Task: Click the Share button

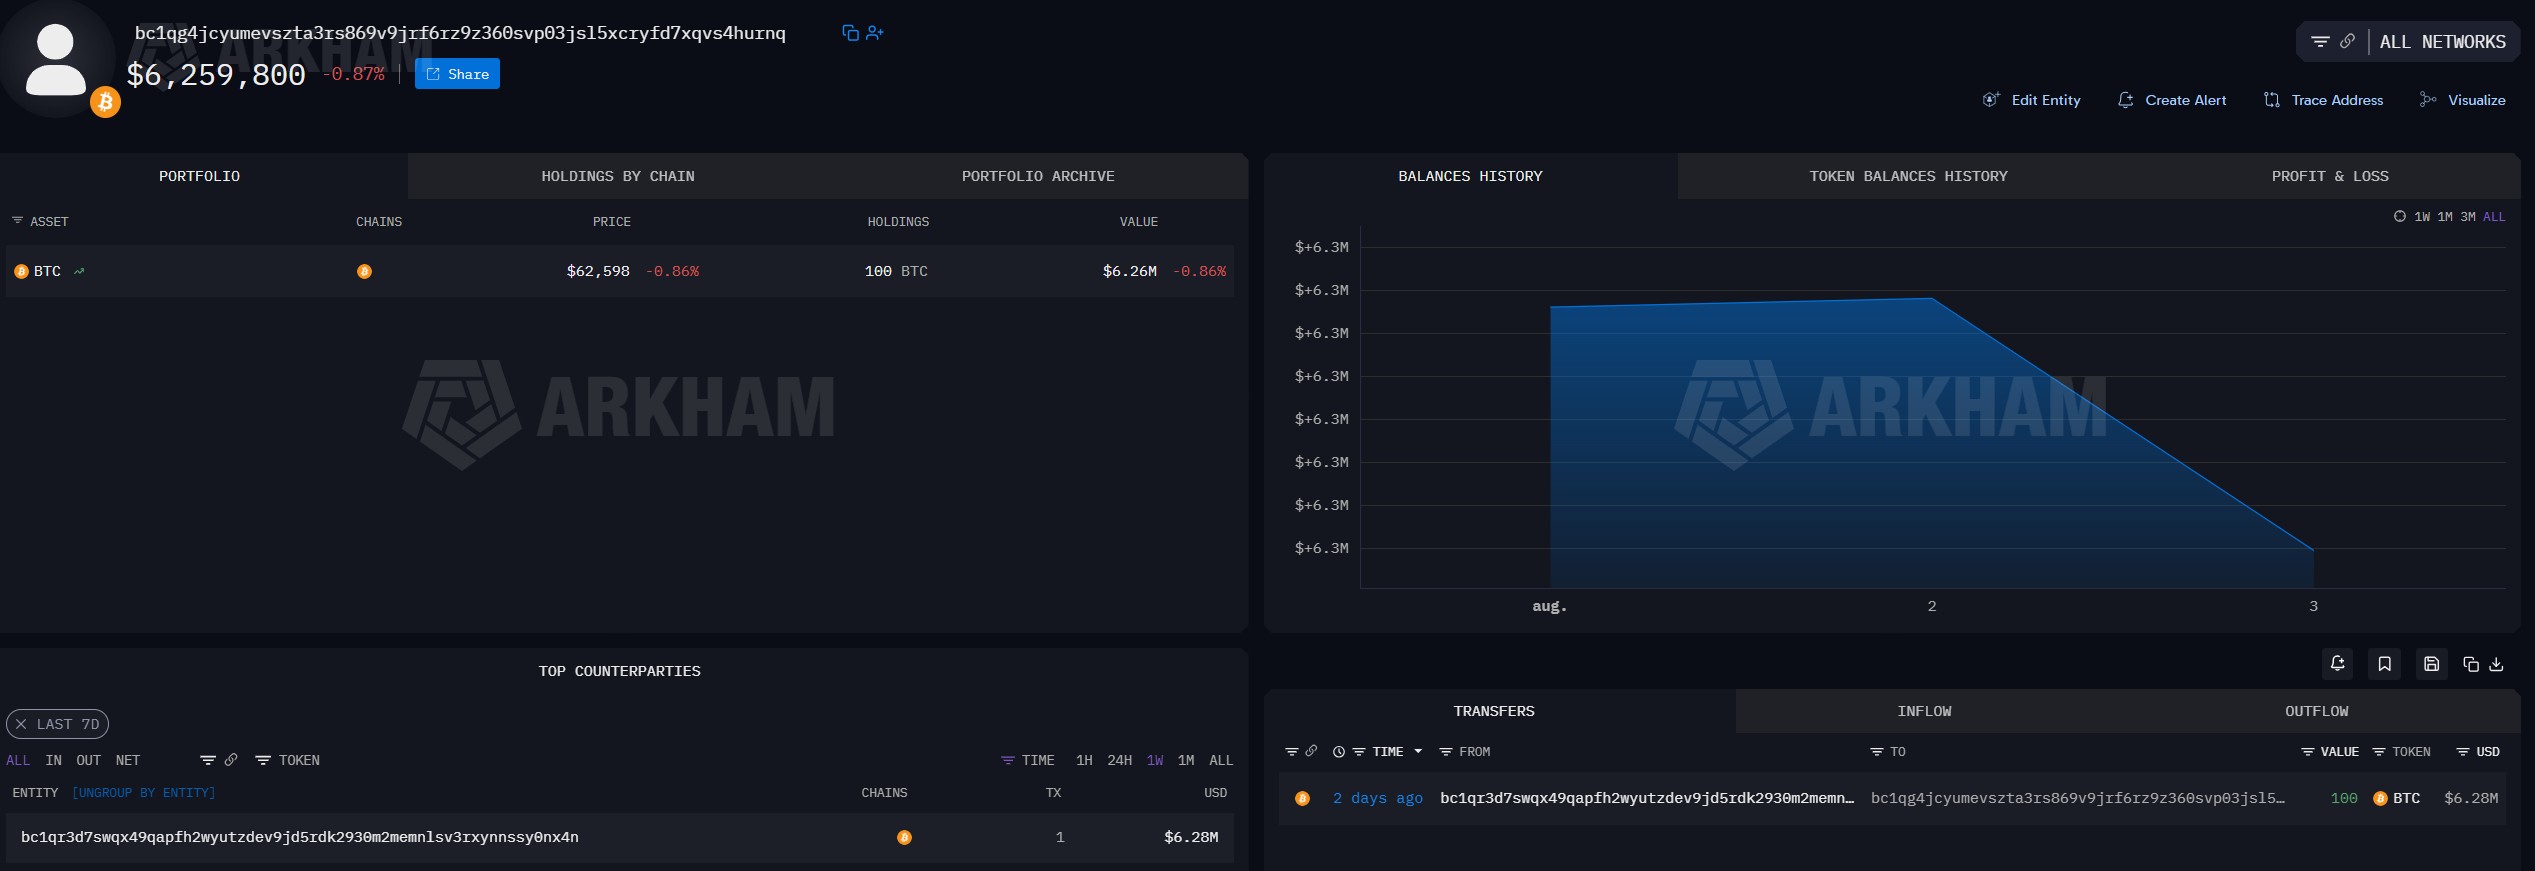Action: point(457,74)
